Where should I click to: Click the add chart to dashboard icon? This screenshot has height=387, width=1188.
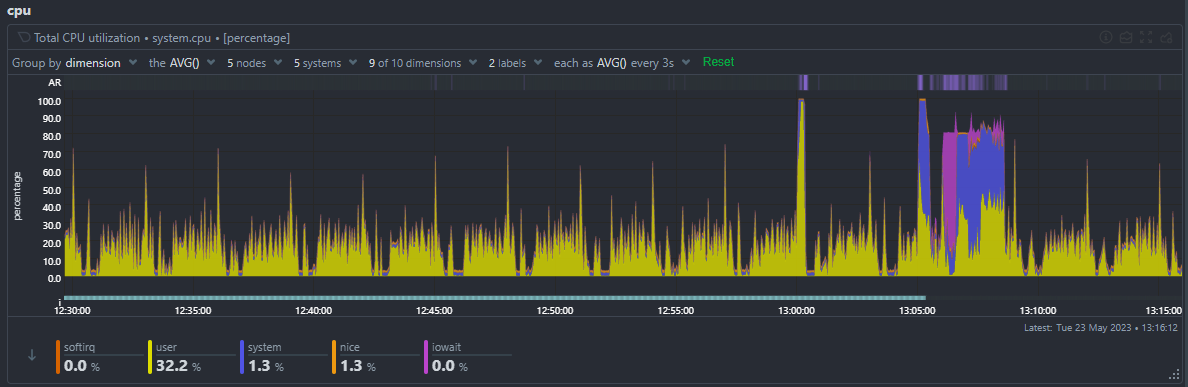(1167, 37)
